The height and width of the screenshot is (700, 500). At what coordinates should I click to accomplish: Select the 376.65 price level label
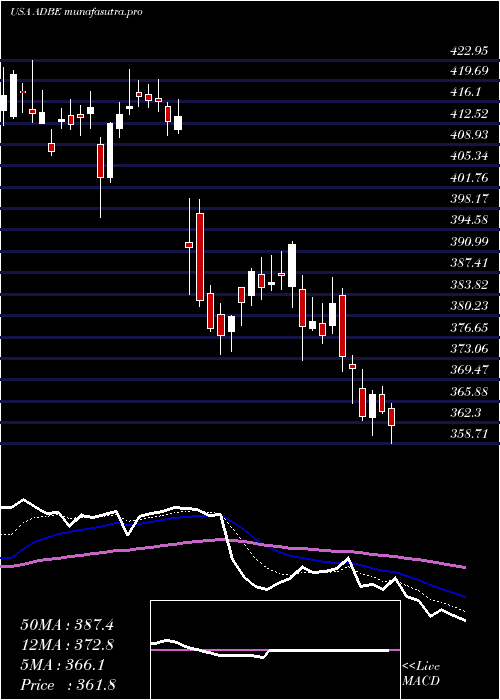pos(468,327)
